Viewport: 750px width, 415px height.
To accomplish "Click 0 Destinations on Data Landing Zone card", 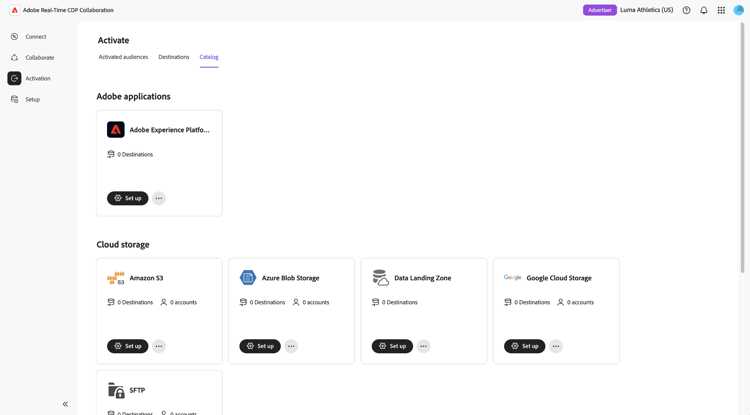I will pyautogui.click(x=395, y=302).
